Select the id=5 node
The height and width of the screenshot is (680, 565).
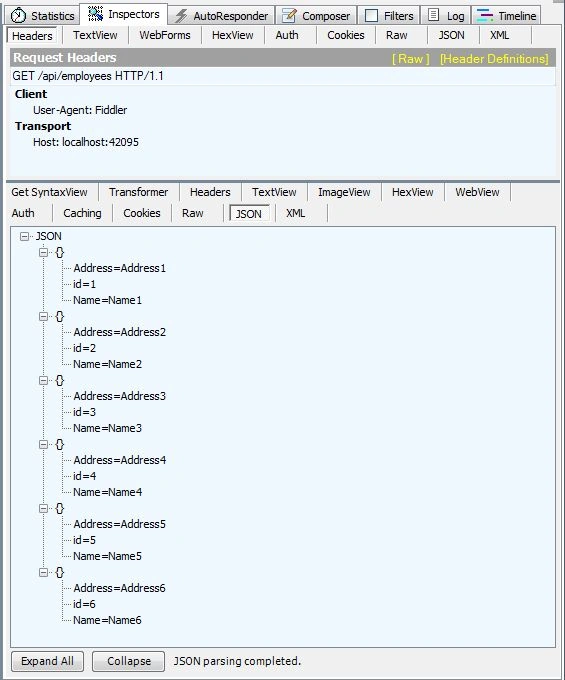[x=85, y=540]
